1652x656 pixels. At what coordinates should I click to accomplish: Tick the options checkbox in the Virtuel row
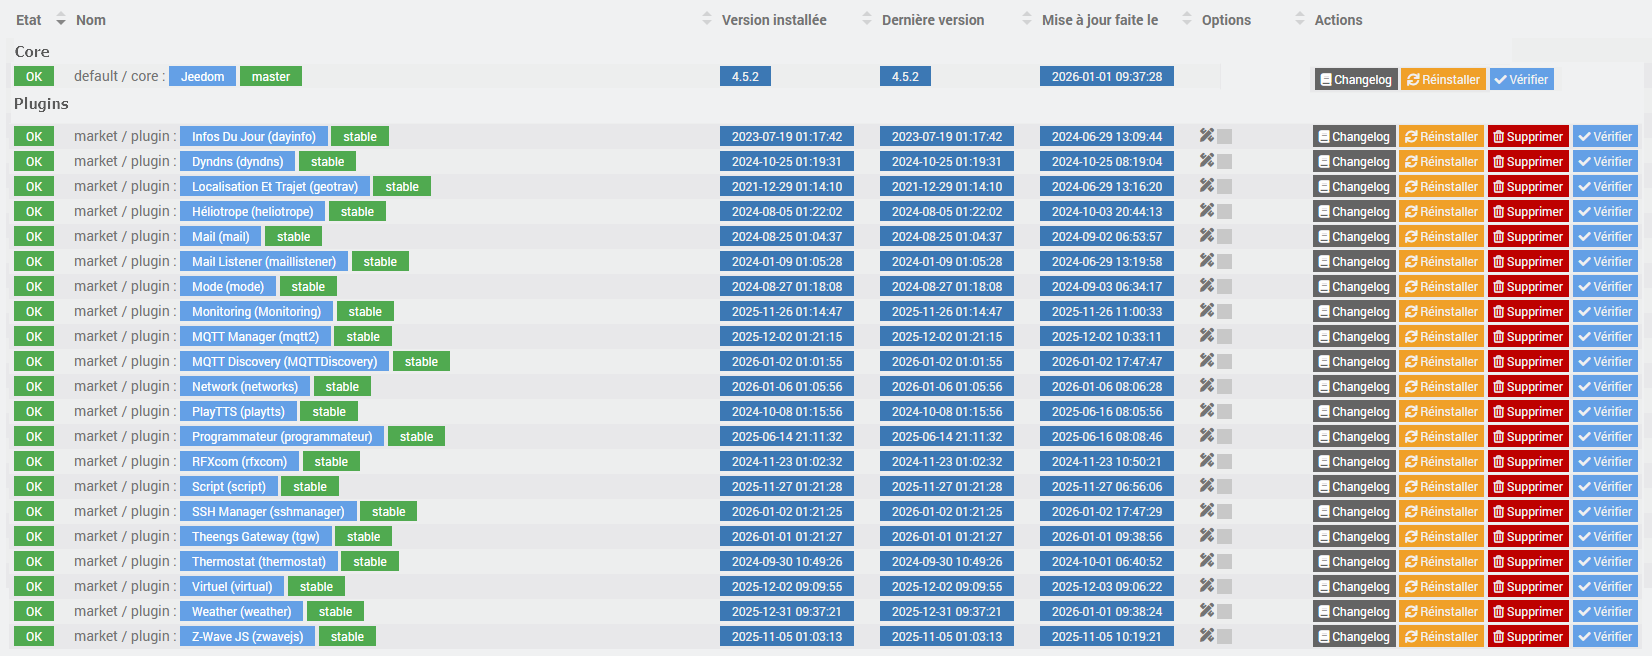point(1225,587)
